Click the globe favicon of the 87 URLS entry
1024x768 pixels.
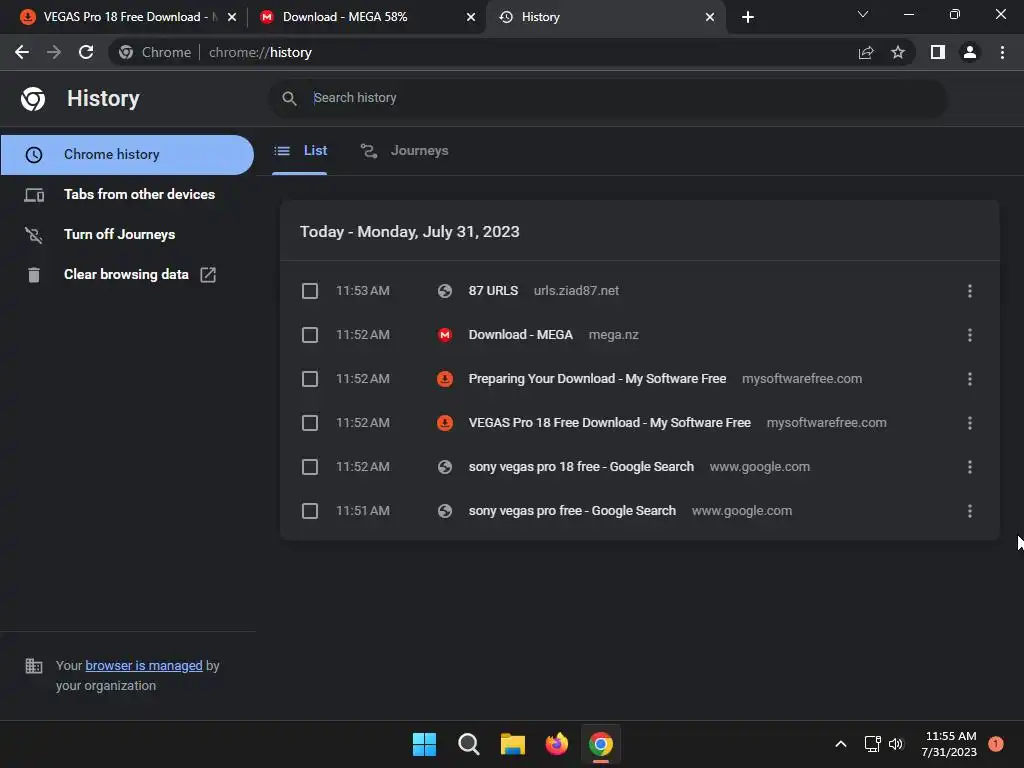(445, 291)
